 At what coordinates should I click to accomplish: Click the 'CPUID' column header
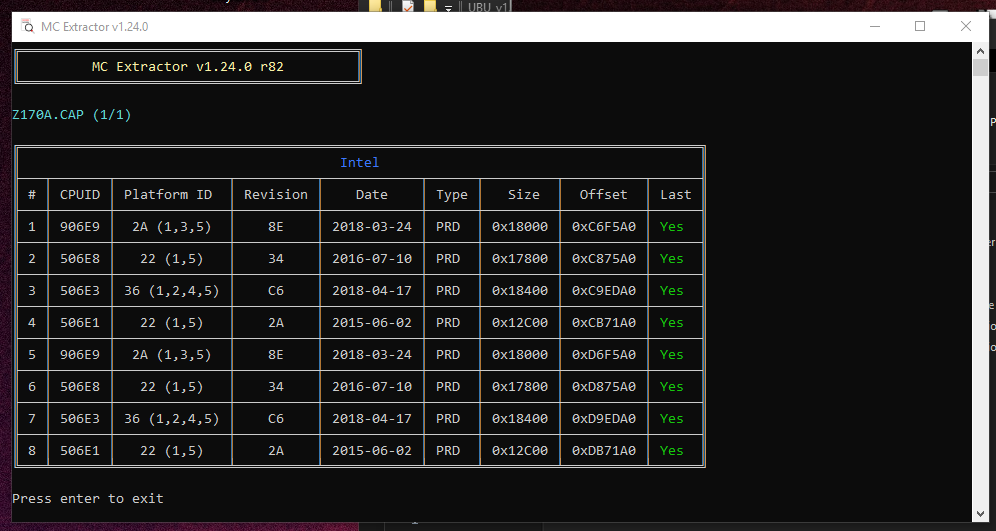[x=80, y=194]
